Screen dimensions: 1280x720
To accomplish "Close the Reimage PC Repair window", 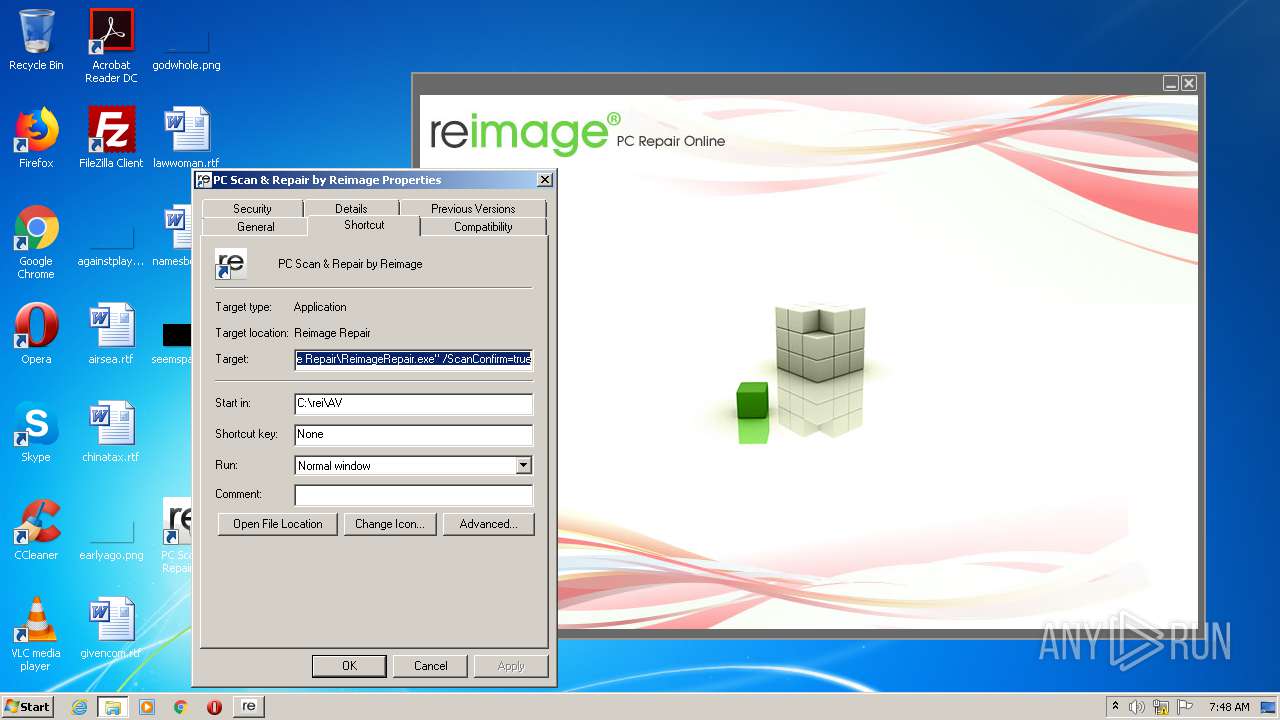I will [1189, 84].
